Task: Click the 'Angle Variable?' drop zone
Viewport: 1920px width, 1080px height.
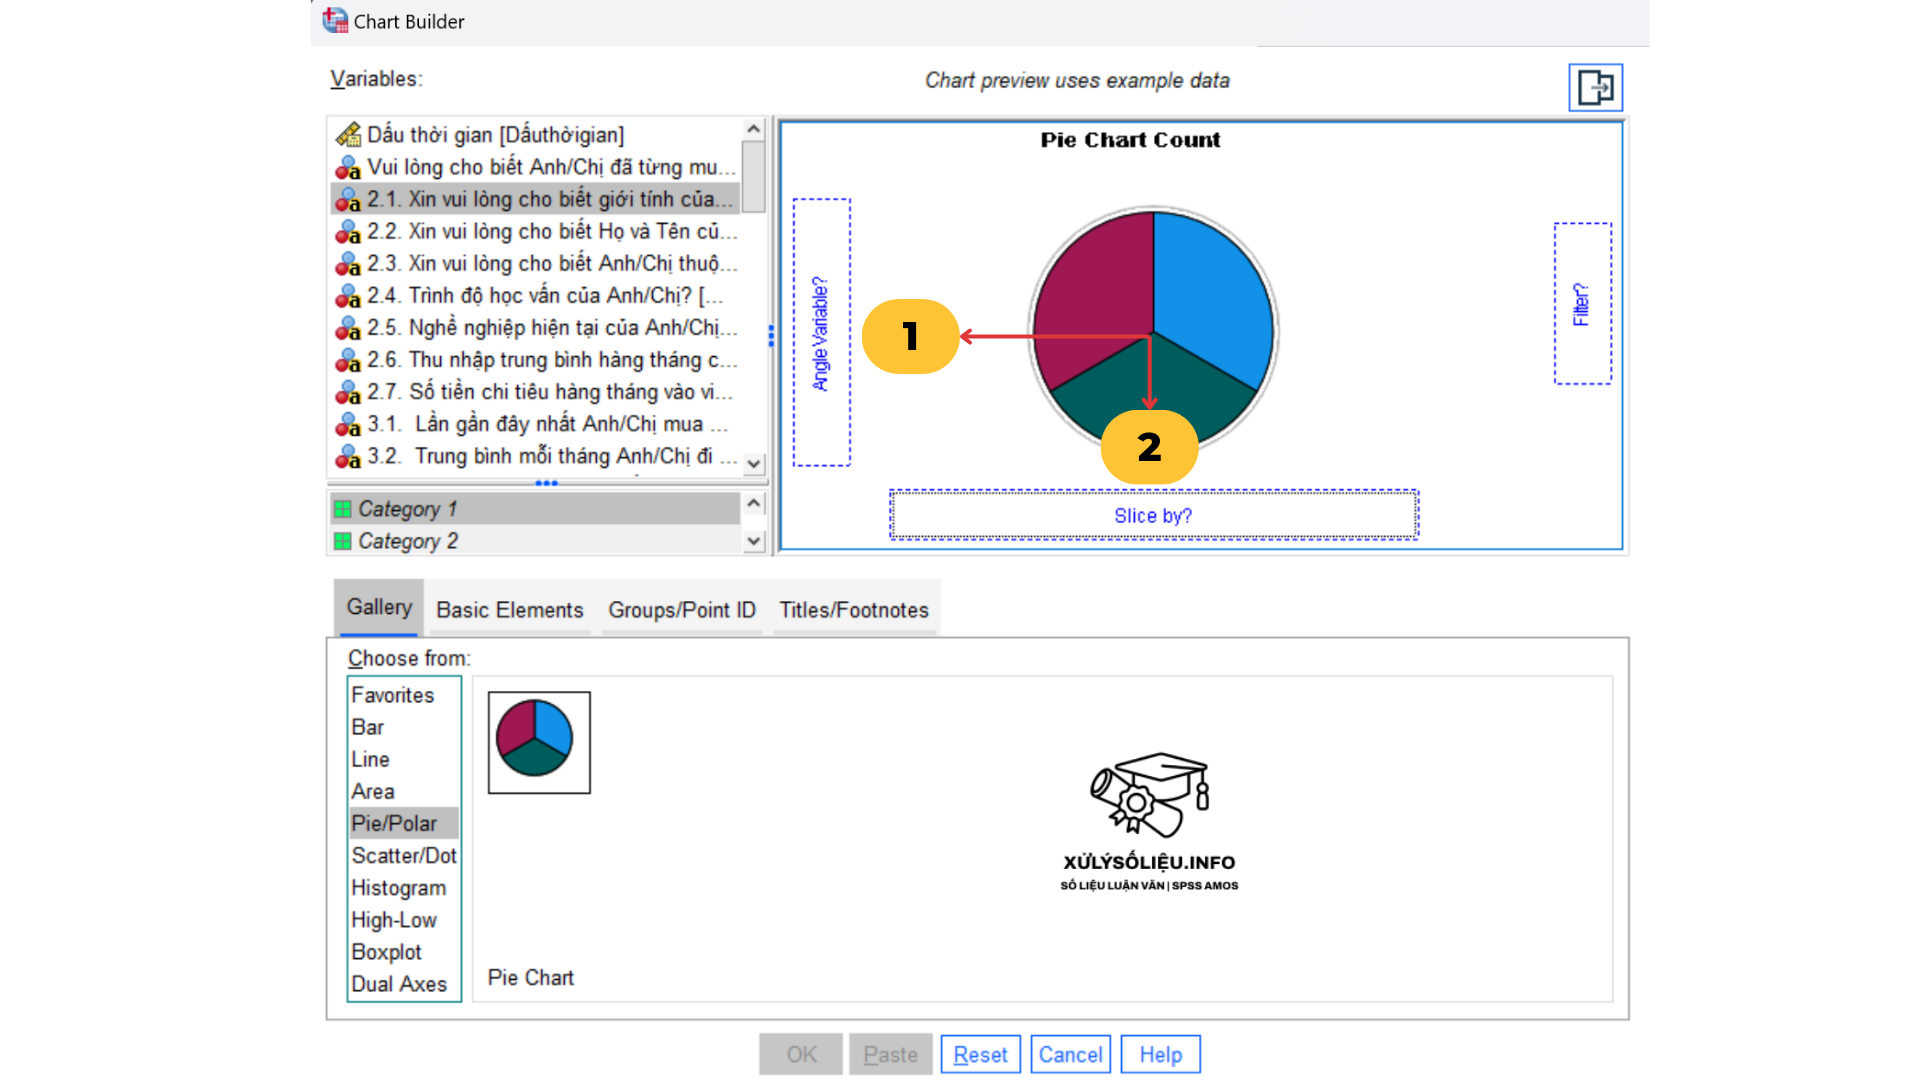Action: tap(822, 333)
